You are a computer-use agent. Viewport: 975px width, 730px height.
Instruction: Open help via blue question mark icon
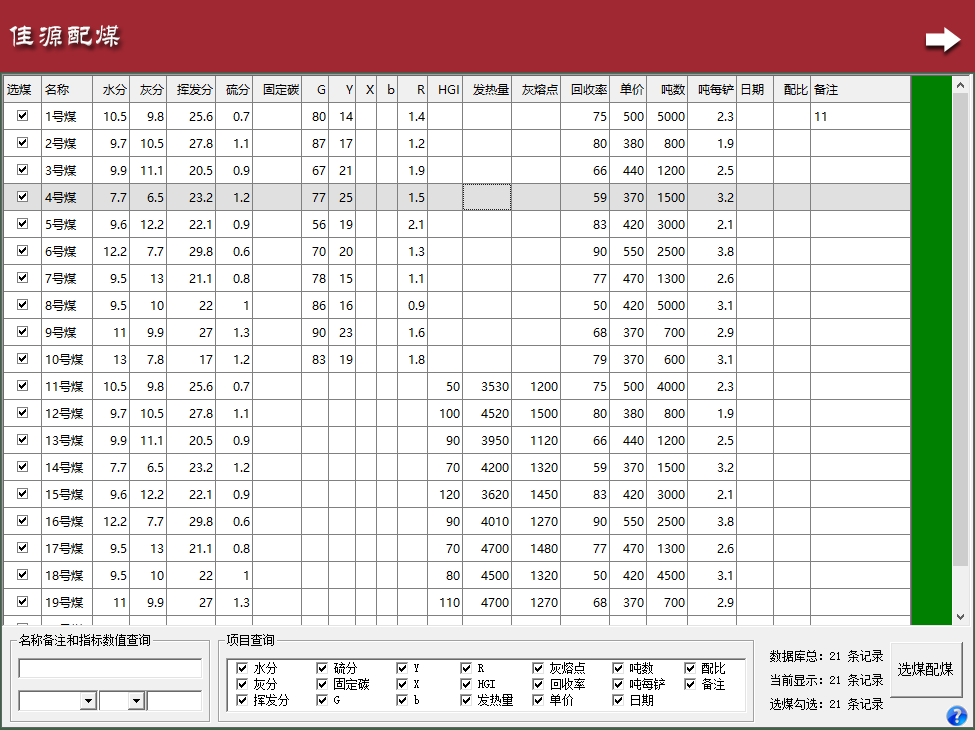click(x=956, y=716)
